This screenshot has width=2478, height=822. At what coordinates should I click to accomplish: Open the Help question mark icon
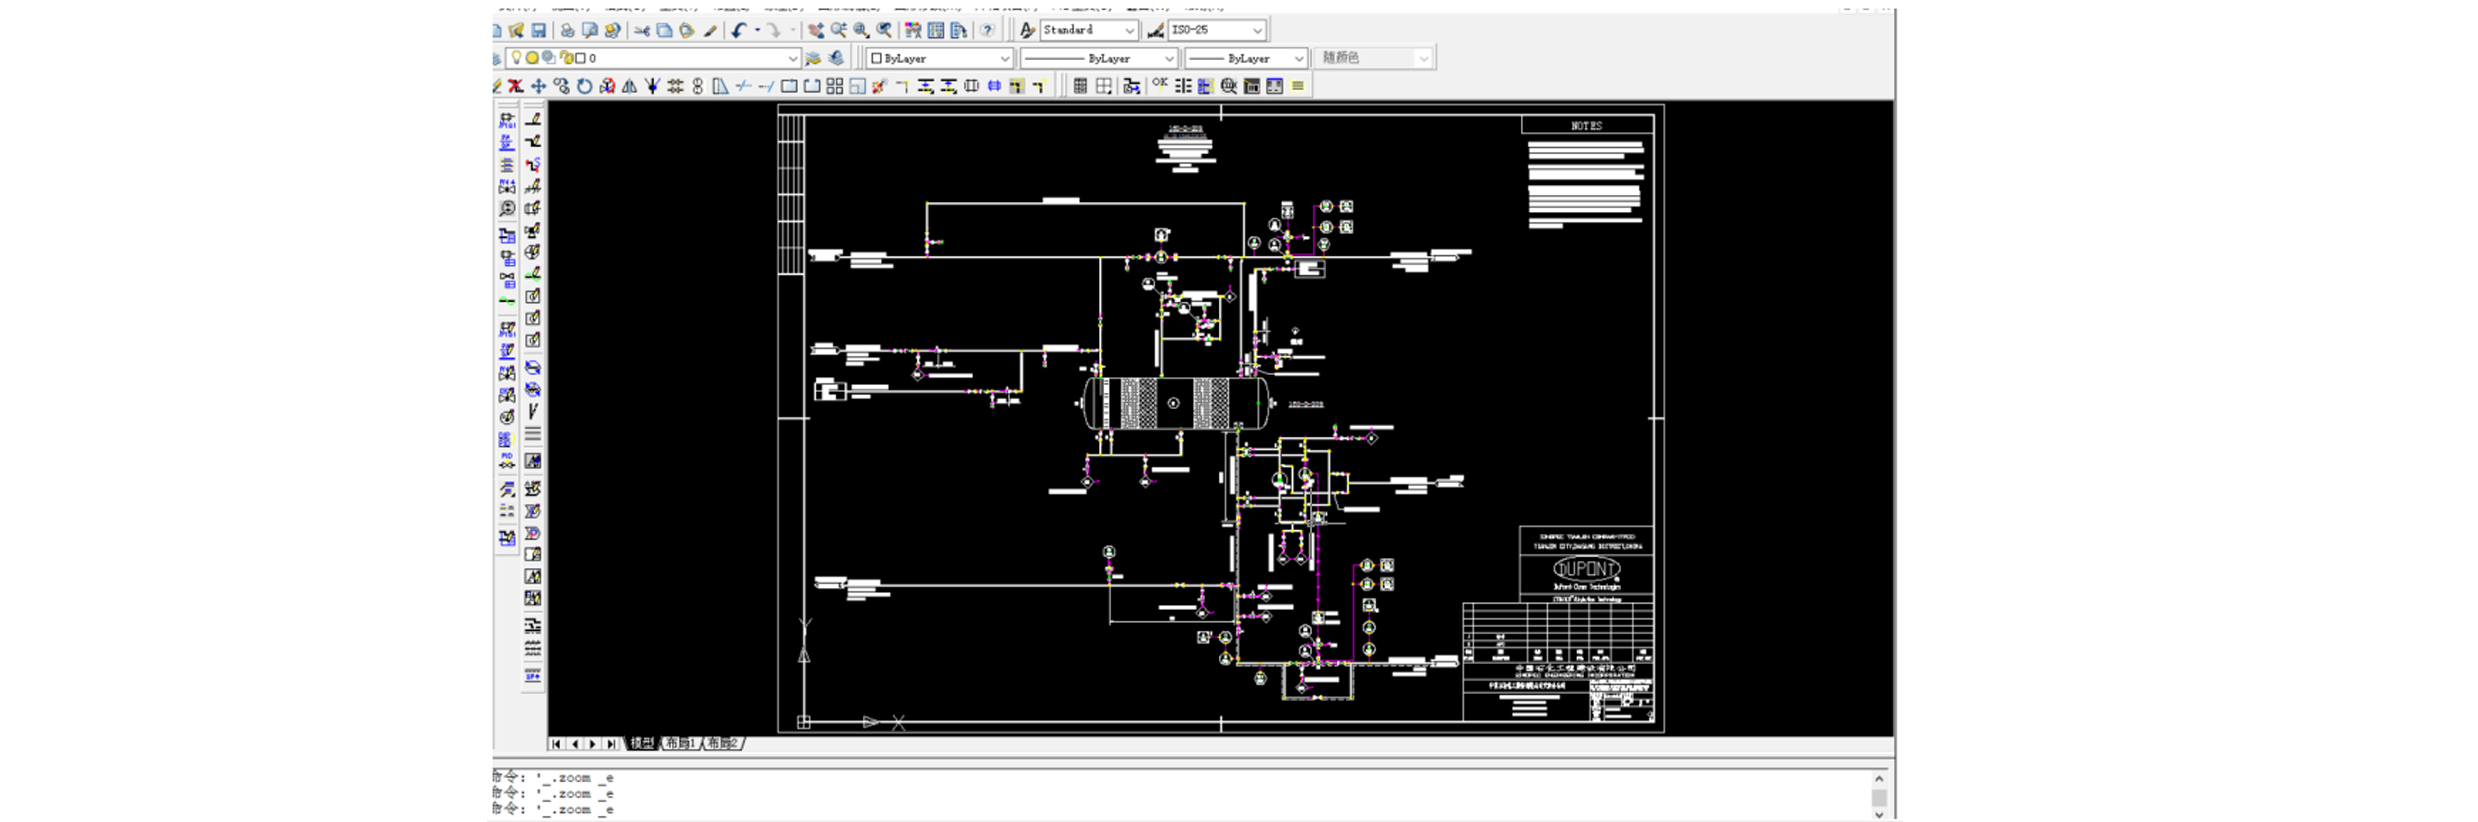[x=987, y=31]
